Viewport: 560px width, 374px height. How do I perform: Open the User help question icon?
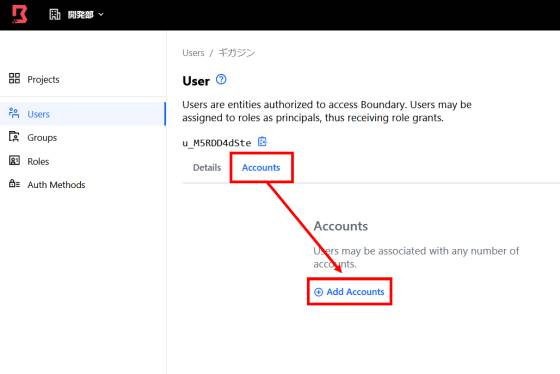coord(221,79)
